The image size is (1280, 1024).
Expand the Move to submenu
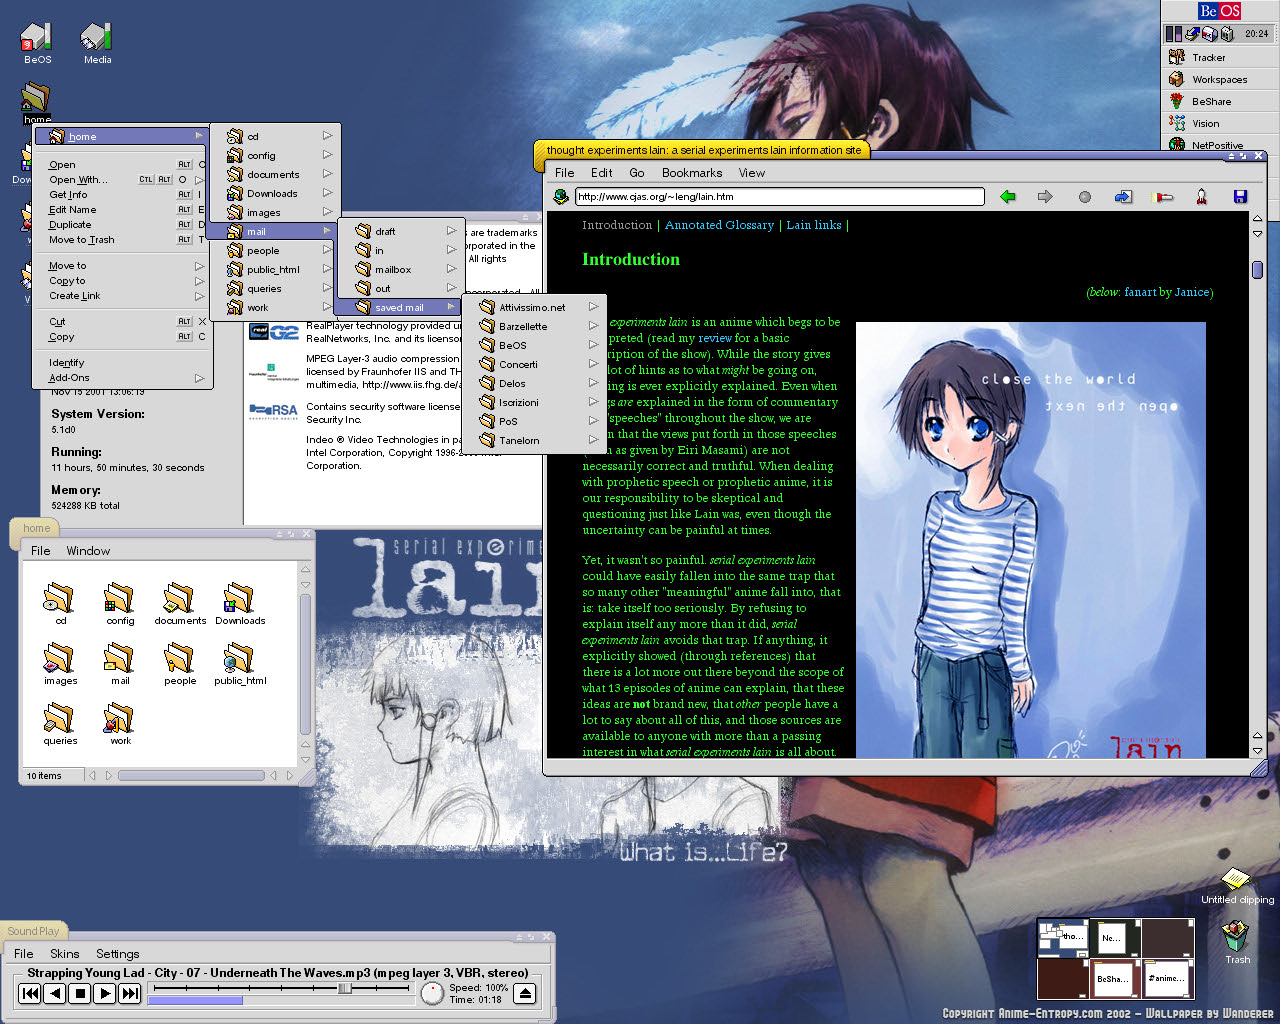[123, 266]
